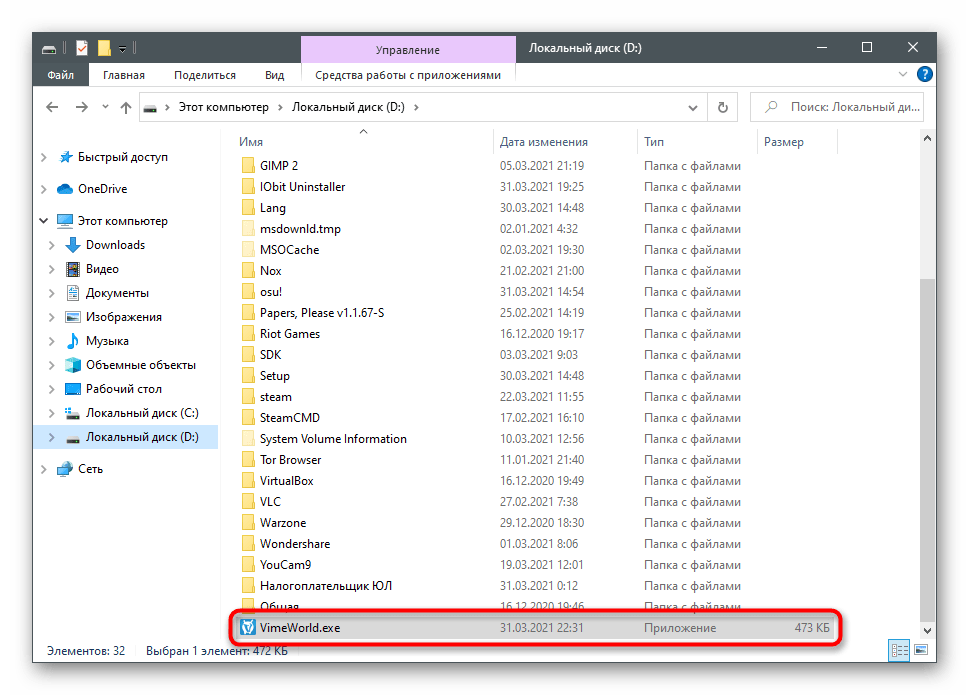The height and width of the screenshot is (695, 969).
Task: Open the quick access toolbar customize arrow
Action: (x=122, y=48)
